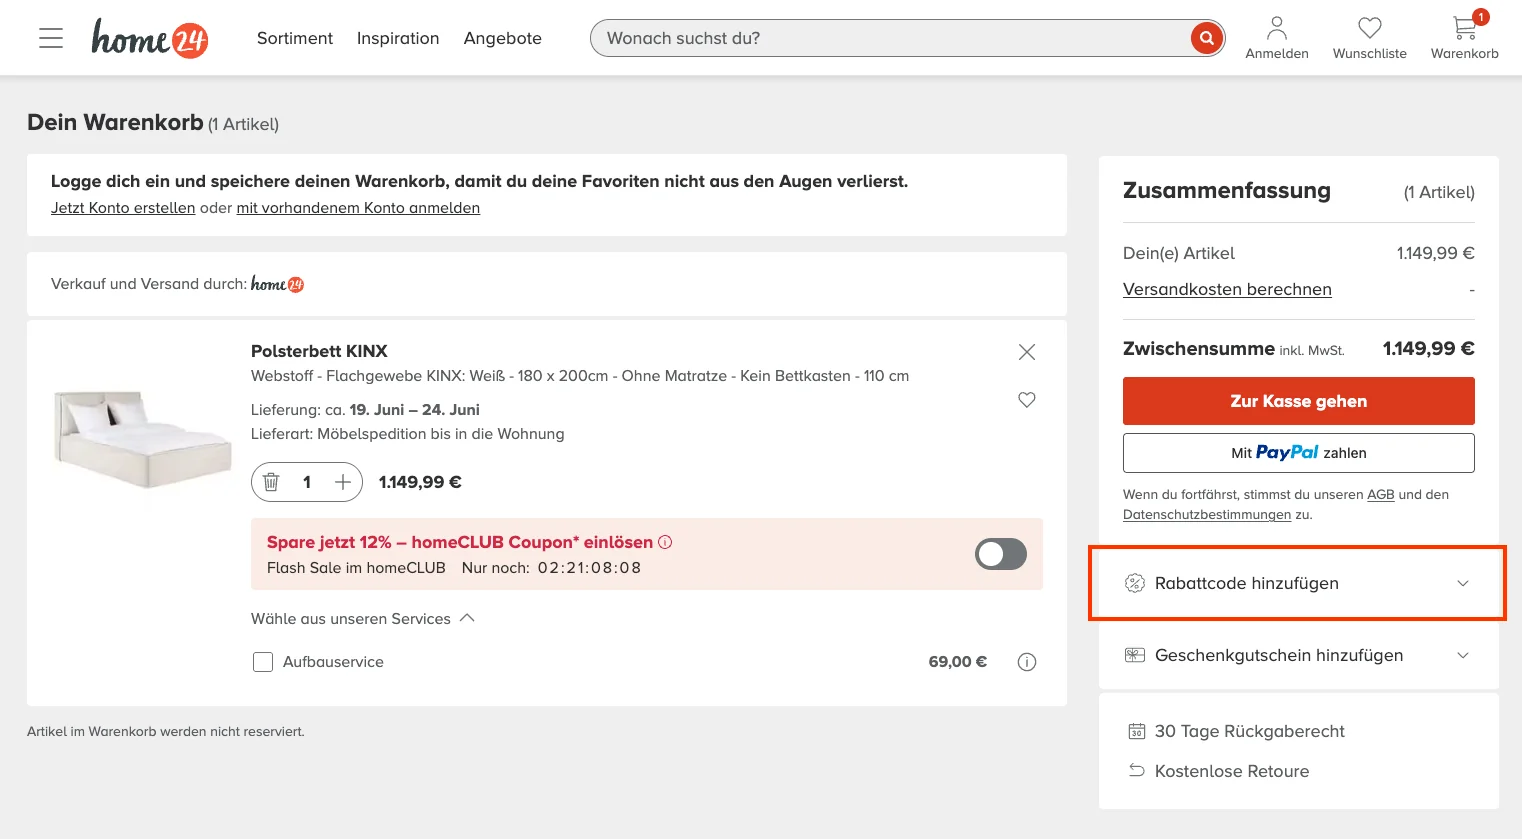Open the AGB link

(x=1380, y=494)
